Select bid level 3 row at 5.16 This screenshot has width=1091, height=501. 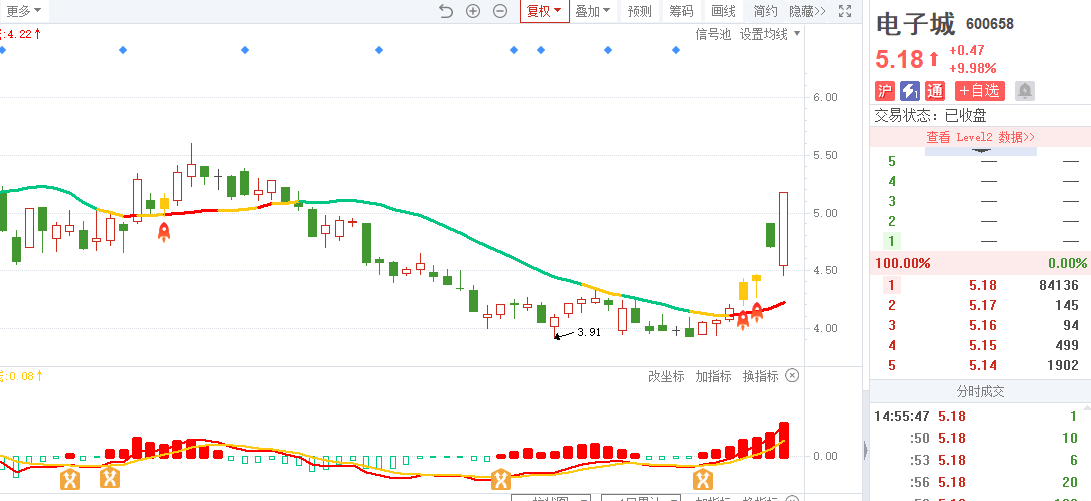pyautogui.click(x=980, y=325)
